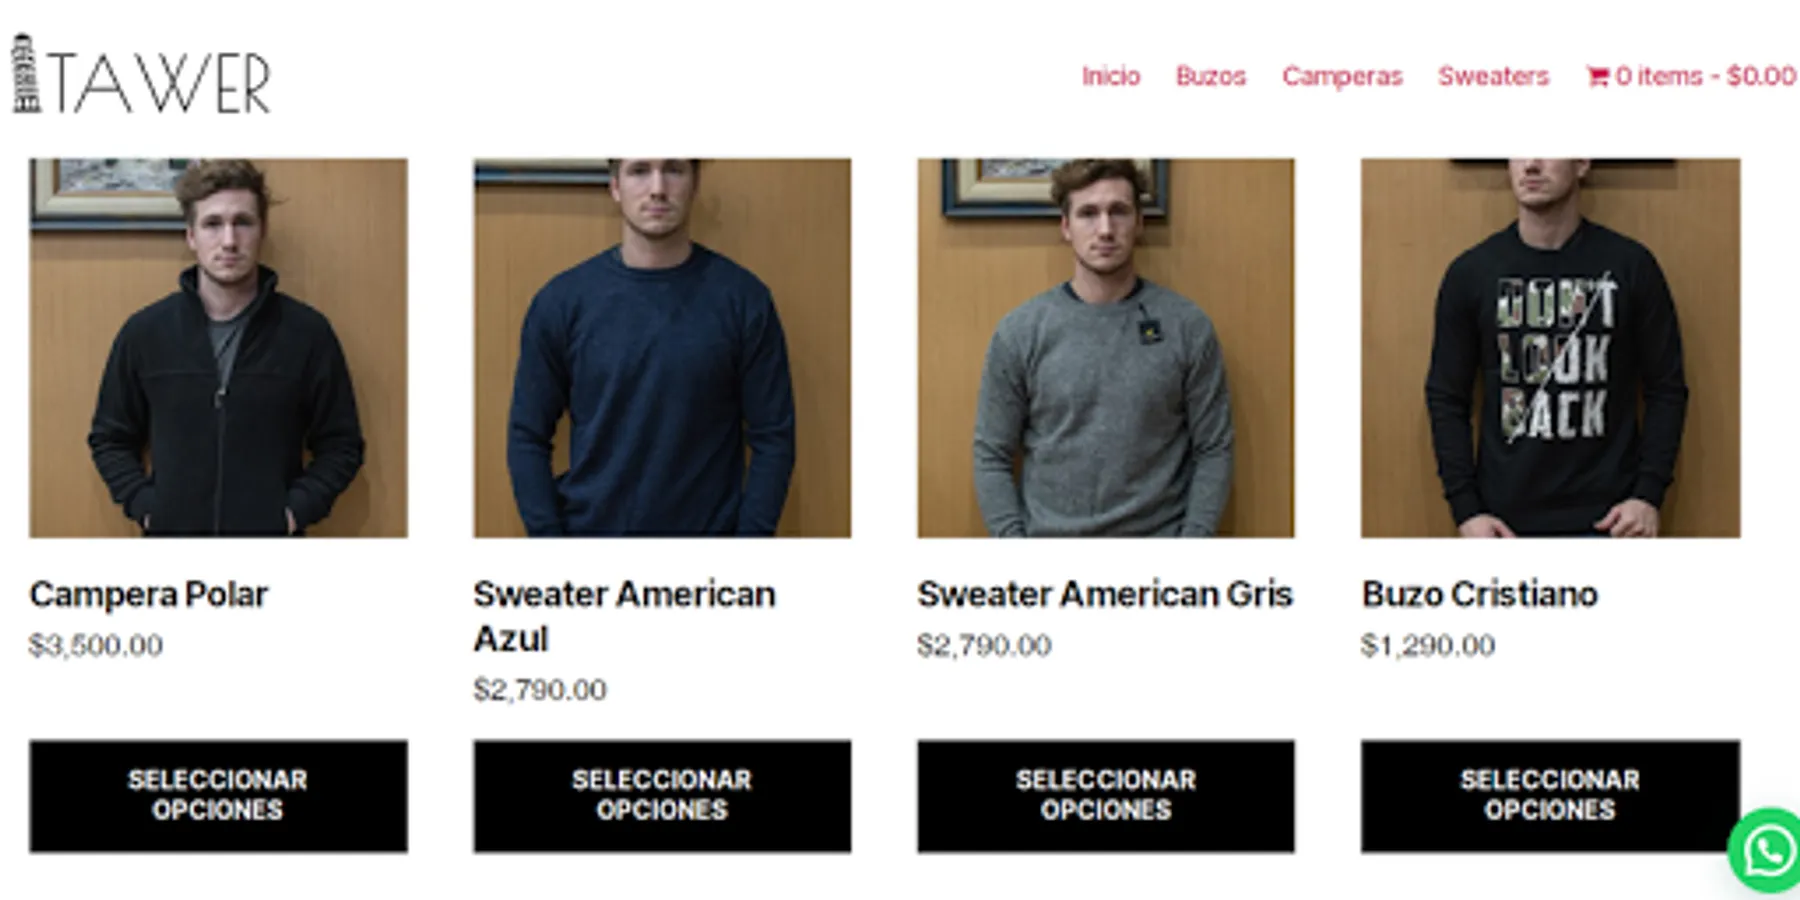Select options for Sweater American Gris
The width and height of the screenshot is (1800, 900).
pyautogui.click(x=1106, y=796)
